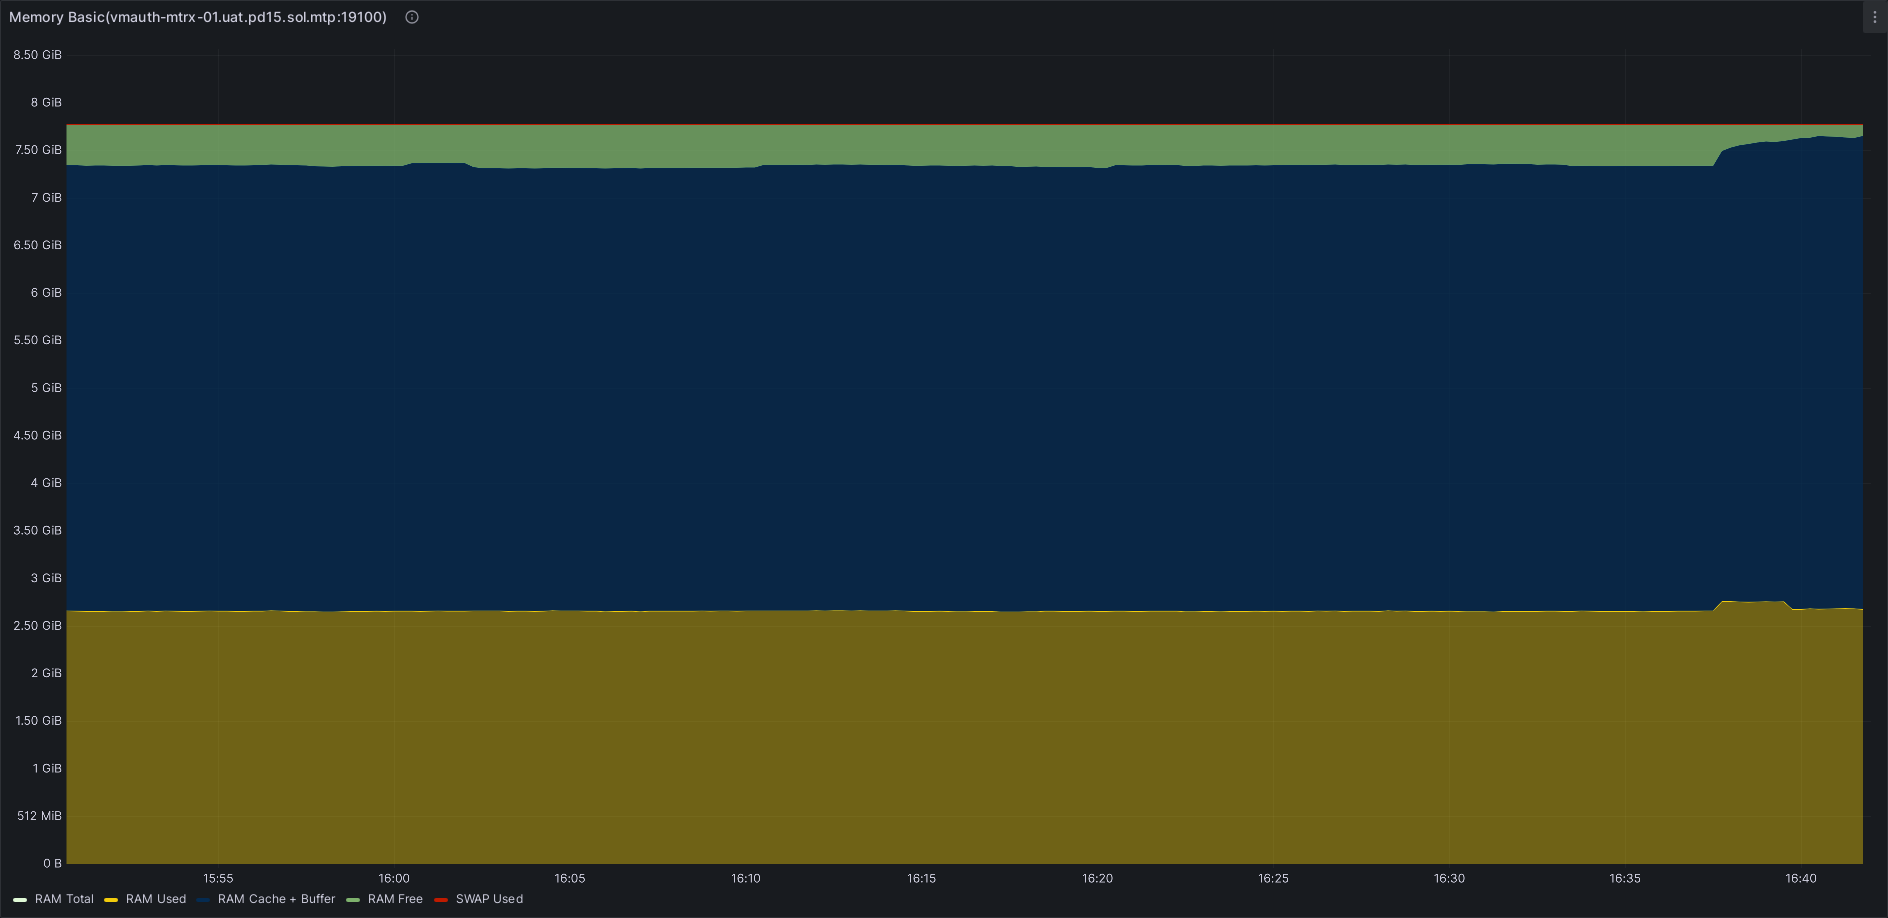1888x918 pixels.
Task: Click the 16:00 time axis label
Action: 394,878
